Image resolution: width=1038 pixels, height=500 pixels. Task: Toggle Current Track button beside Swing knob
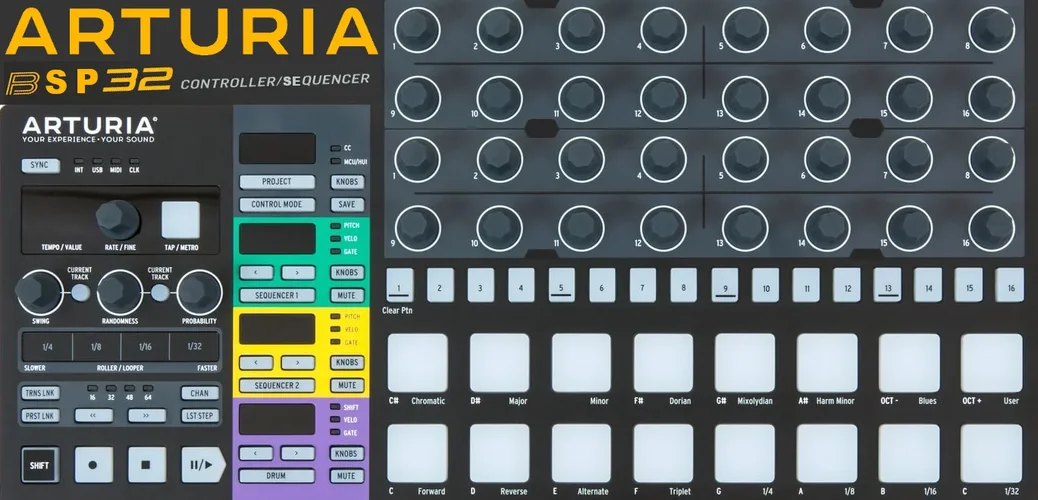coord(80,293)
